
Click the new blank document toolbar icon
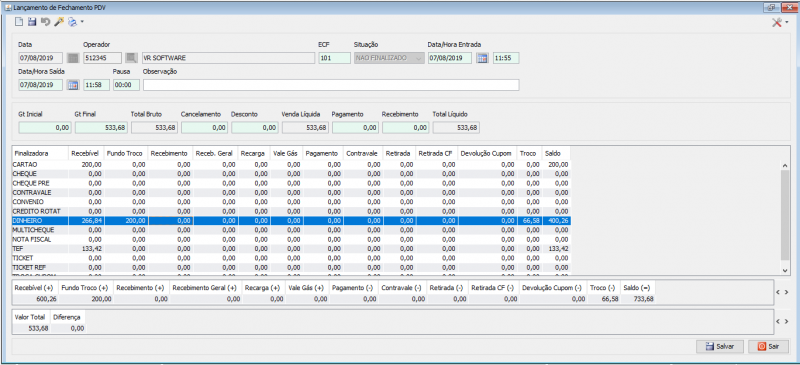(19, 22)
